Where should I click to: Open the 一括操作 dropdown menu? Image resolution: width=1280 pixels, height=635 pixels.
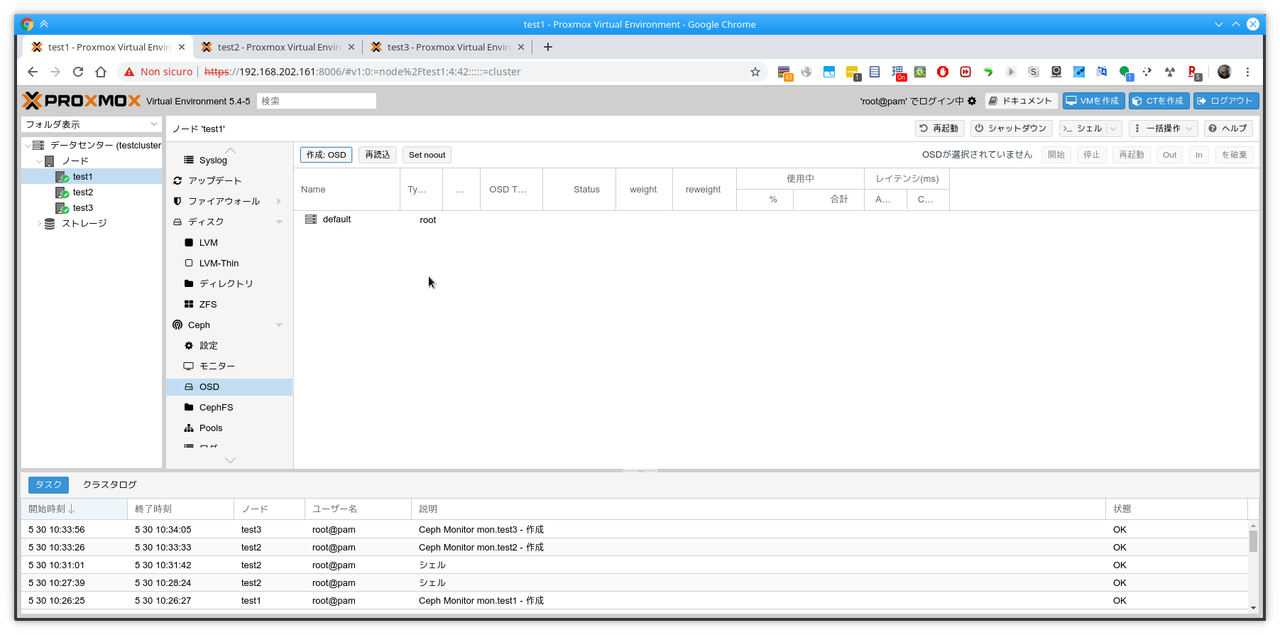1163,129
